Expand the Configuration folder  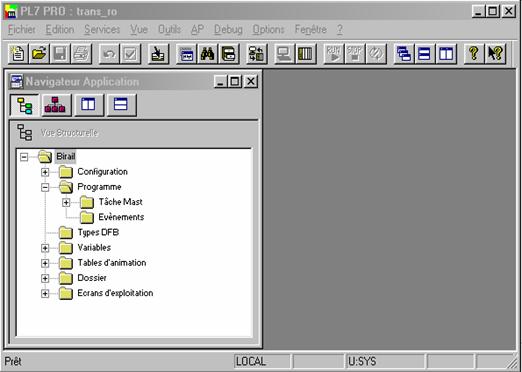click(45, 172)
